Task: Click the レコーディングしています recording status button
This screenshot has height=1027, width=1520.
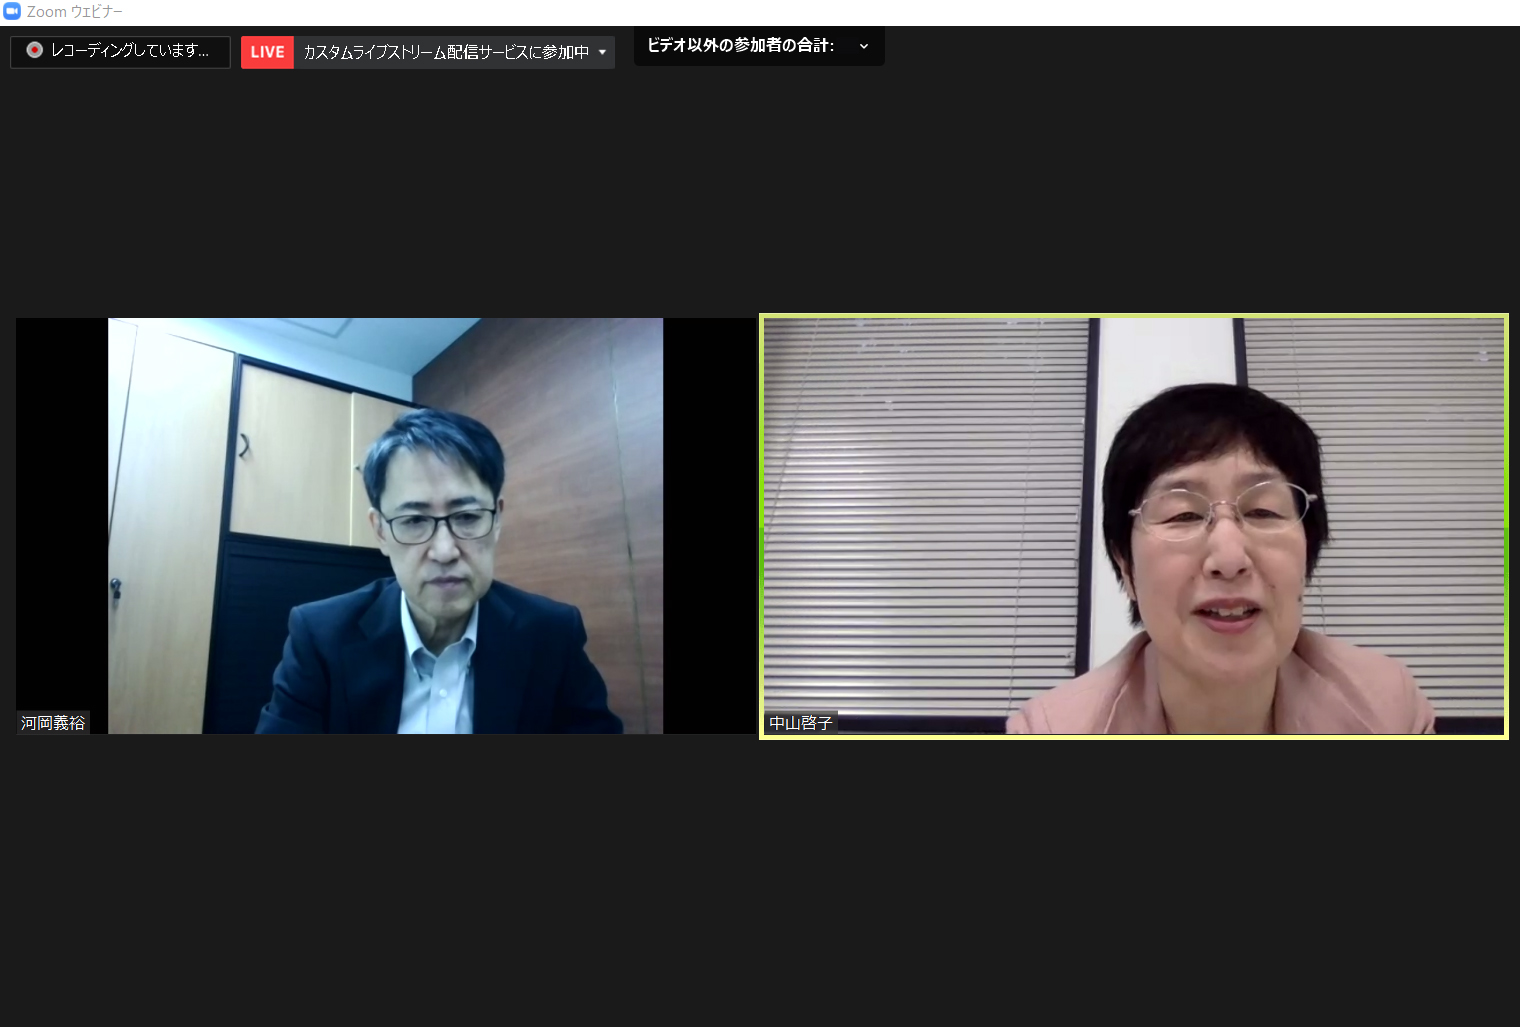Action: click(120, 52)
